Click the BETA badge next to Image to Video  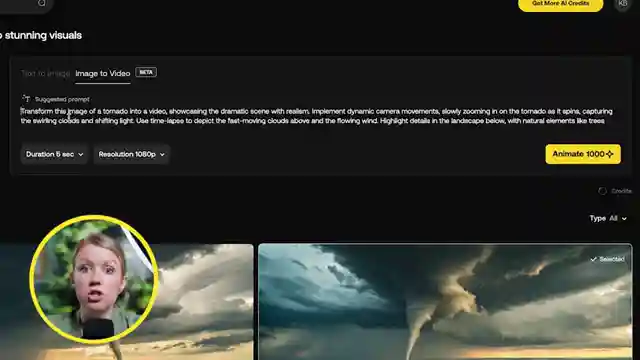pos(146,72)
